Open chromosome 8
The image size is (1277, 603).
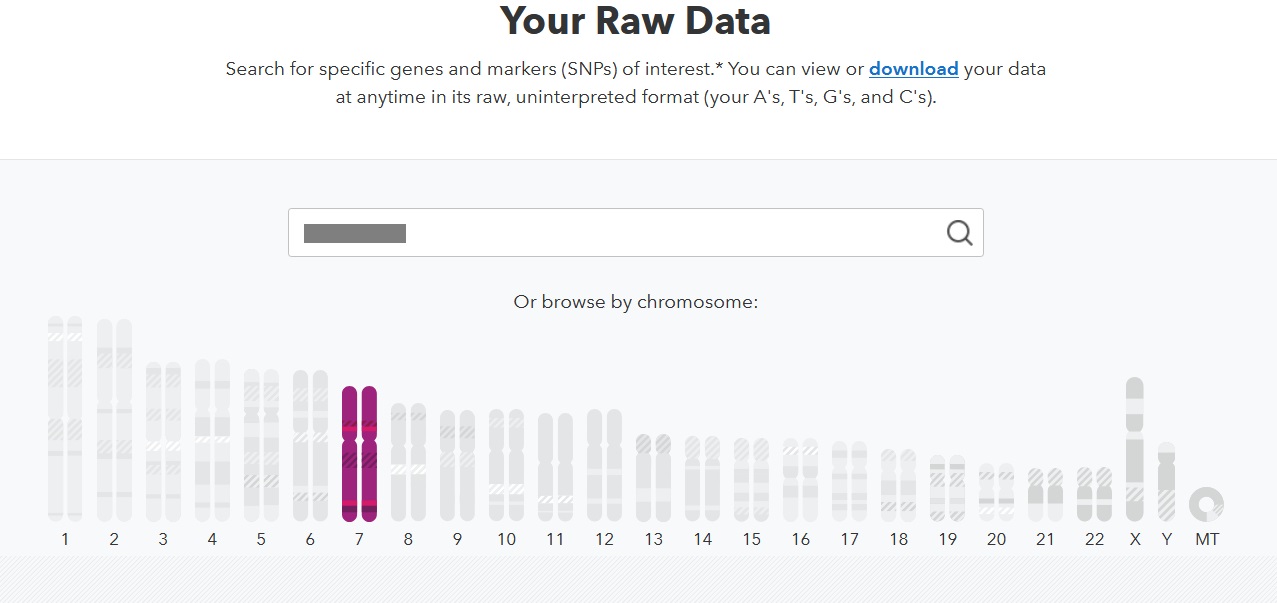[408, 460]
